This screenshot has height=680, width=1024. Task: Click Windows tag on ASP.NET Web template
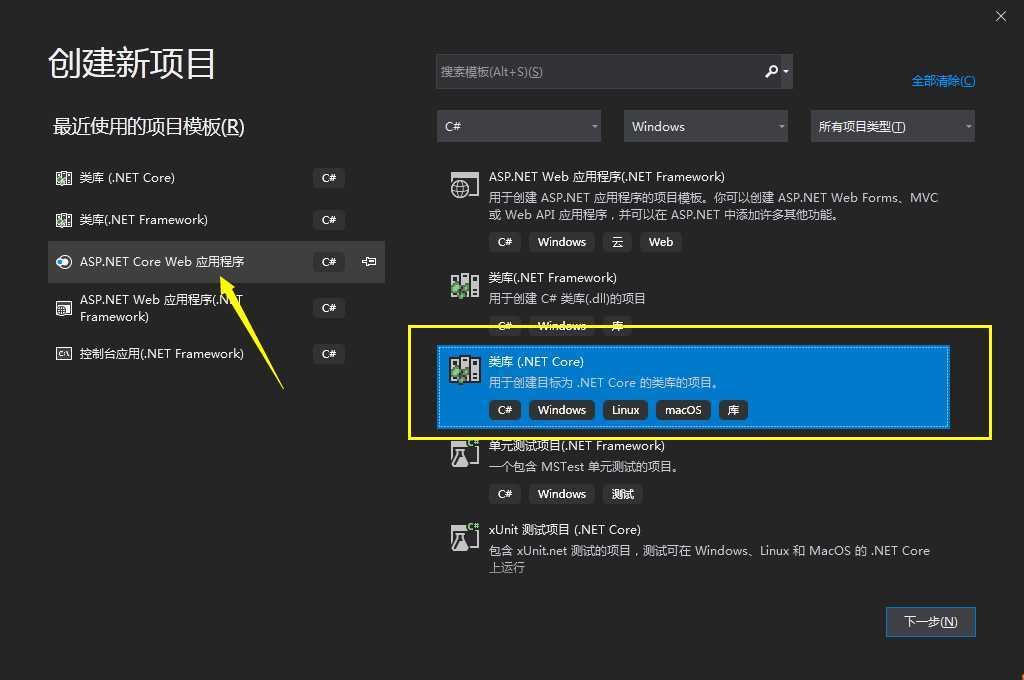562,242
